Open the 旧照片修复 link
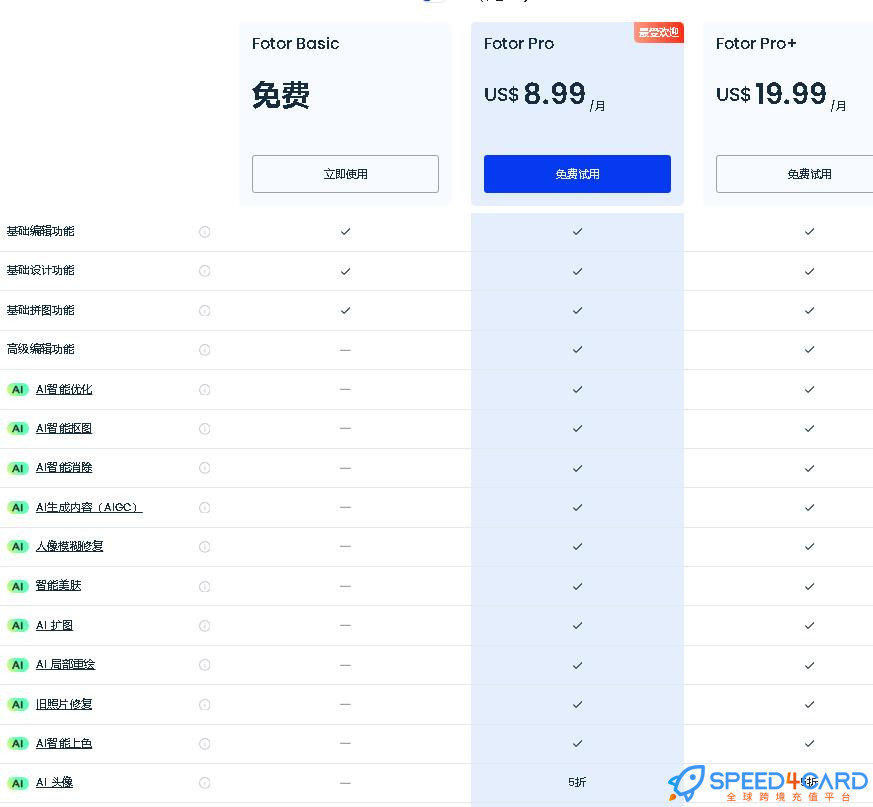The image size is (873, 807). (x=64, y=705)
